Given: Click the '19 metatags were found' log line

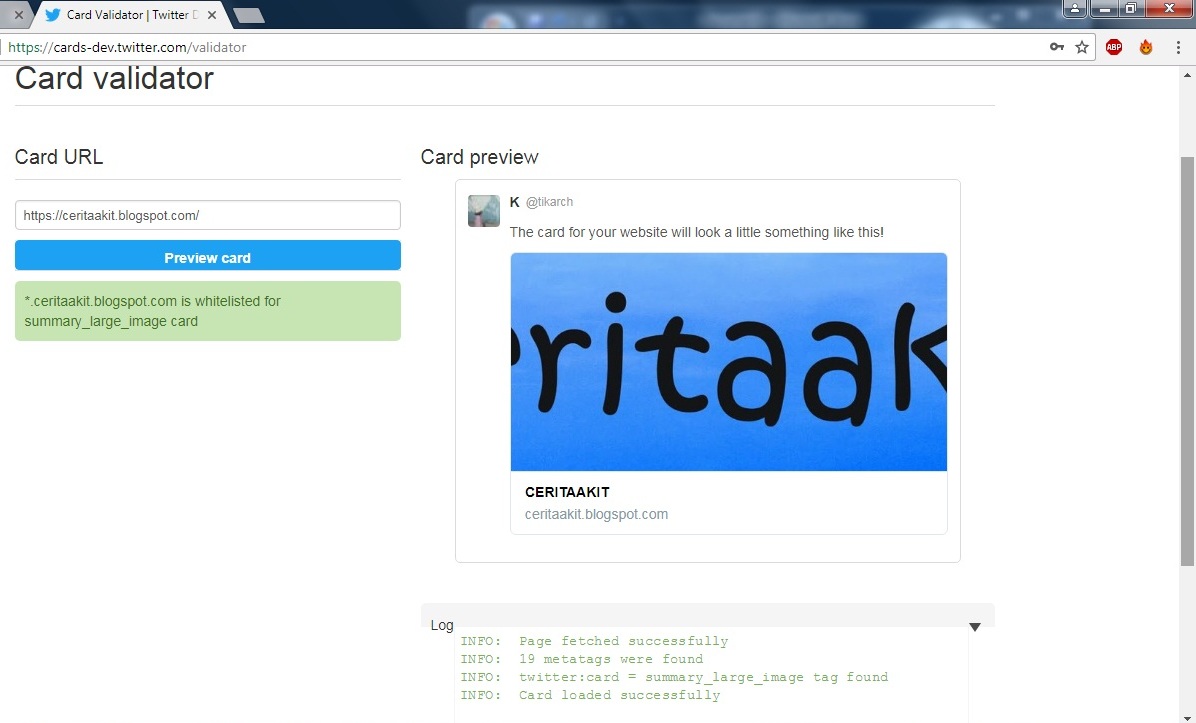Looking at the screenshot, I should point(581,659).
